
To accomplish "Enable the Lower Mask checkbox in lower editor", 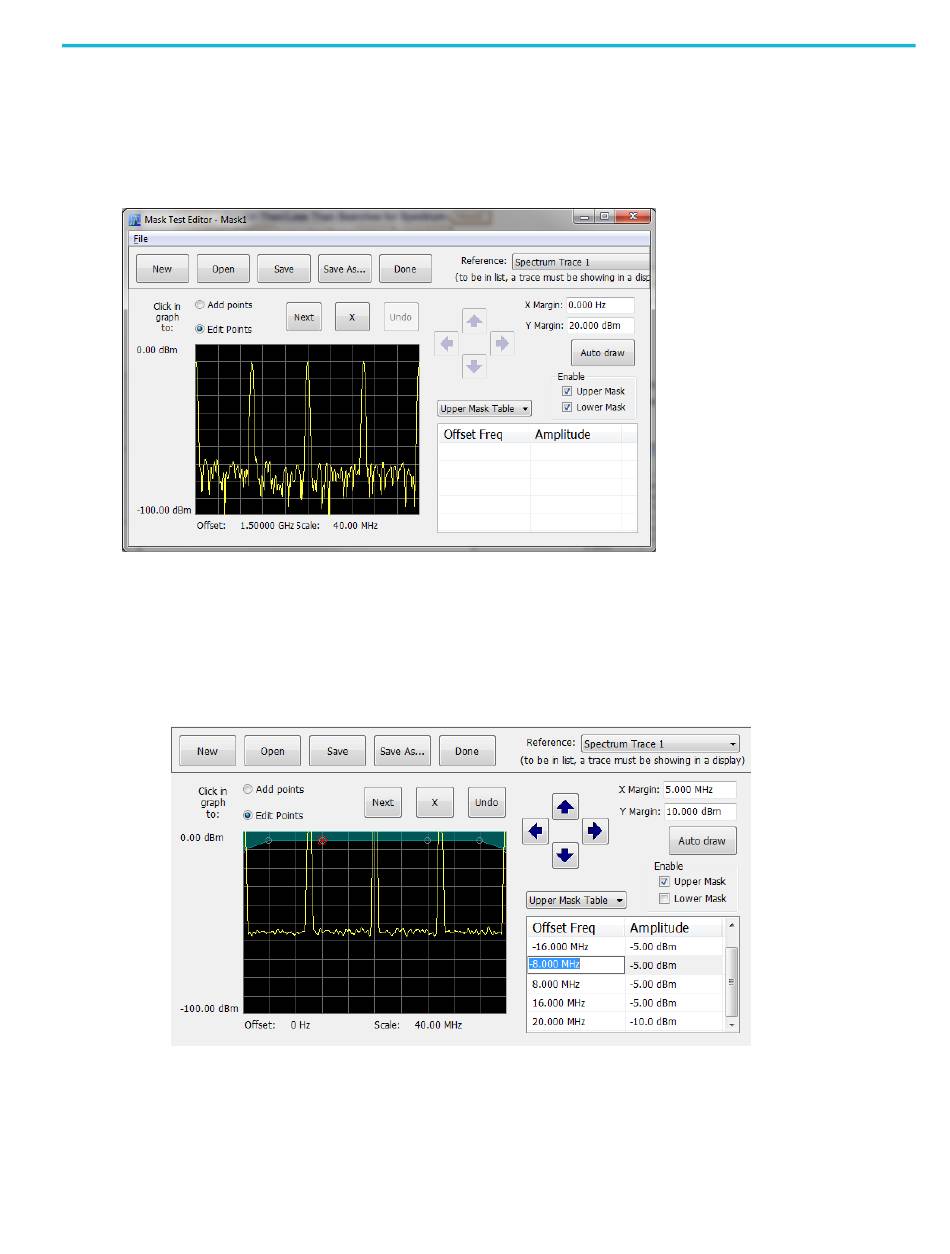I will coord(664,899).
